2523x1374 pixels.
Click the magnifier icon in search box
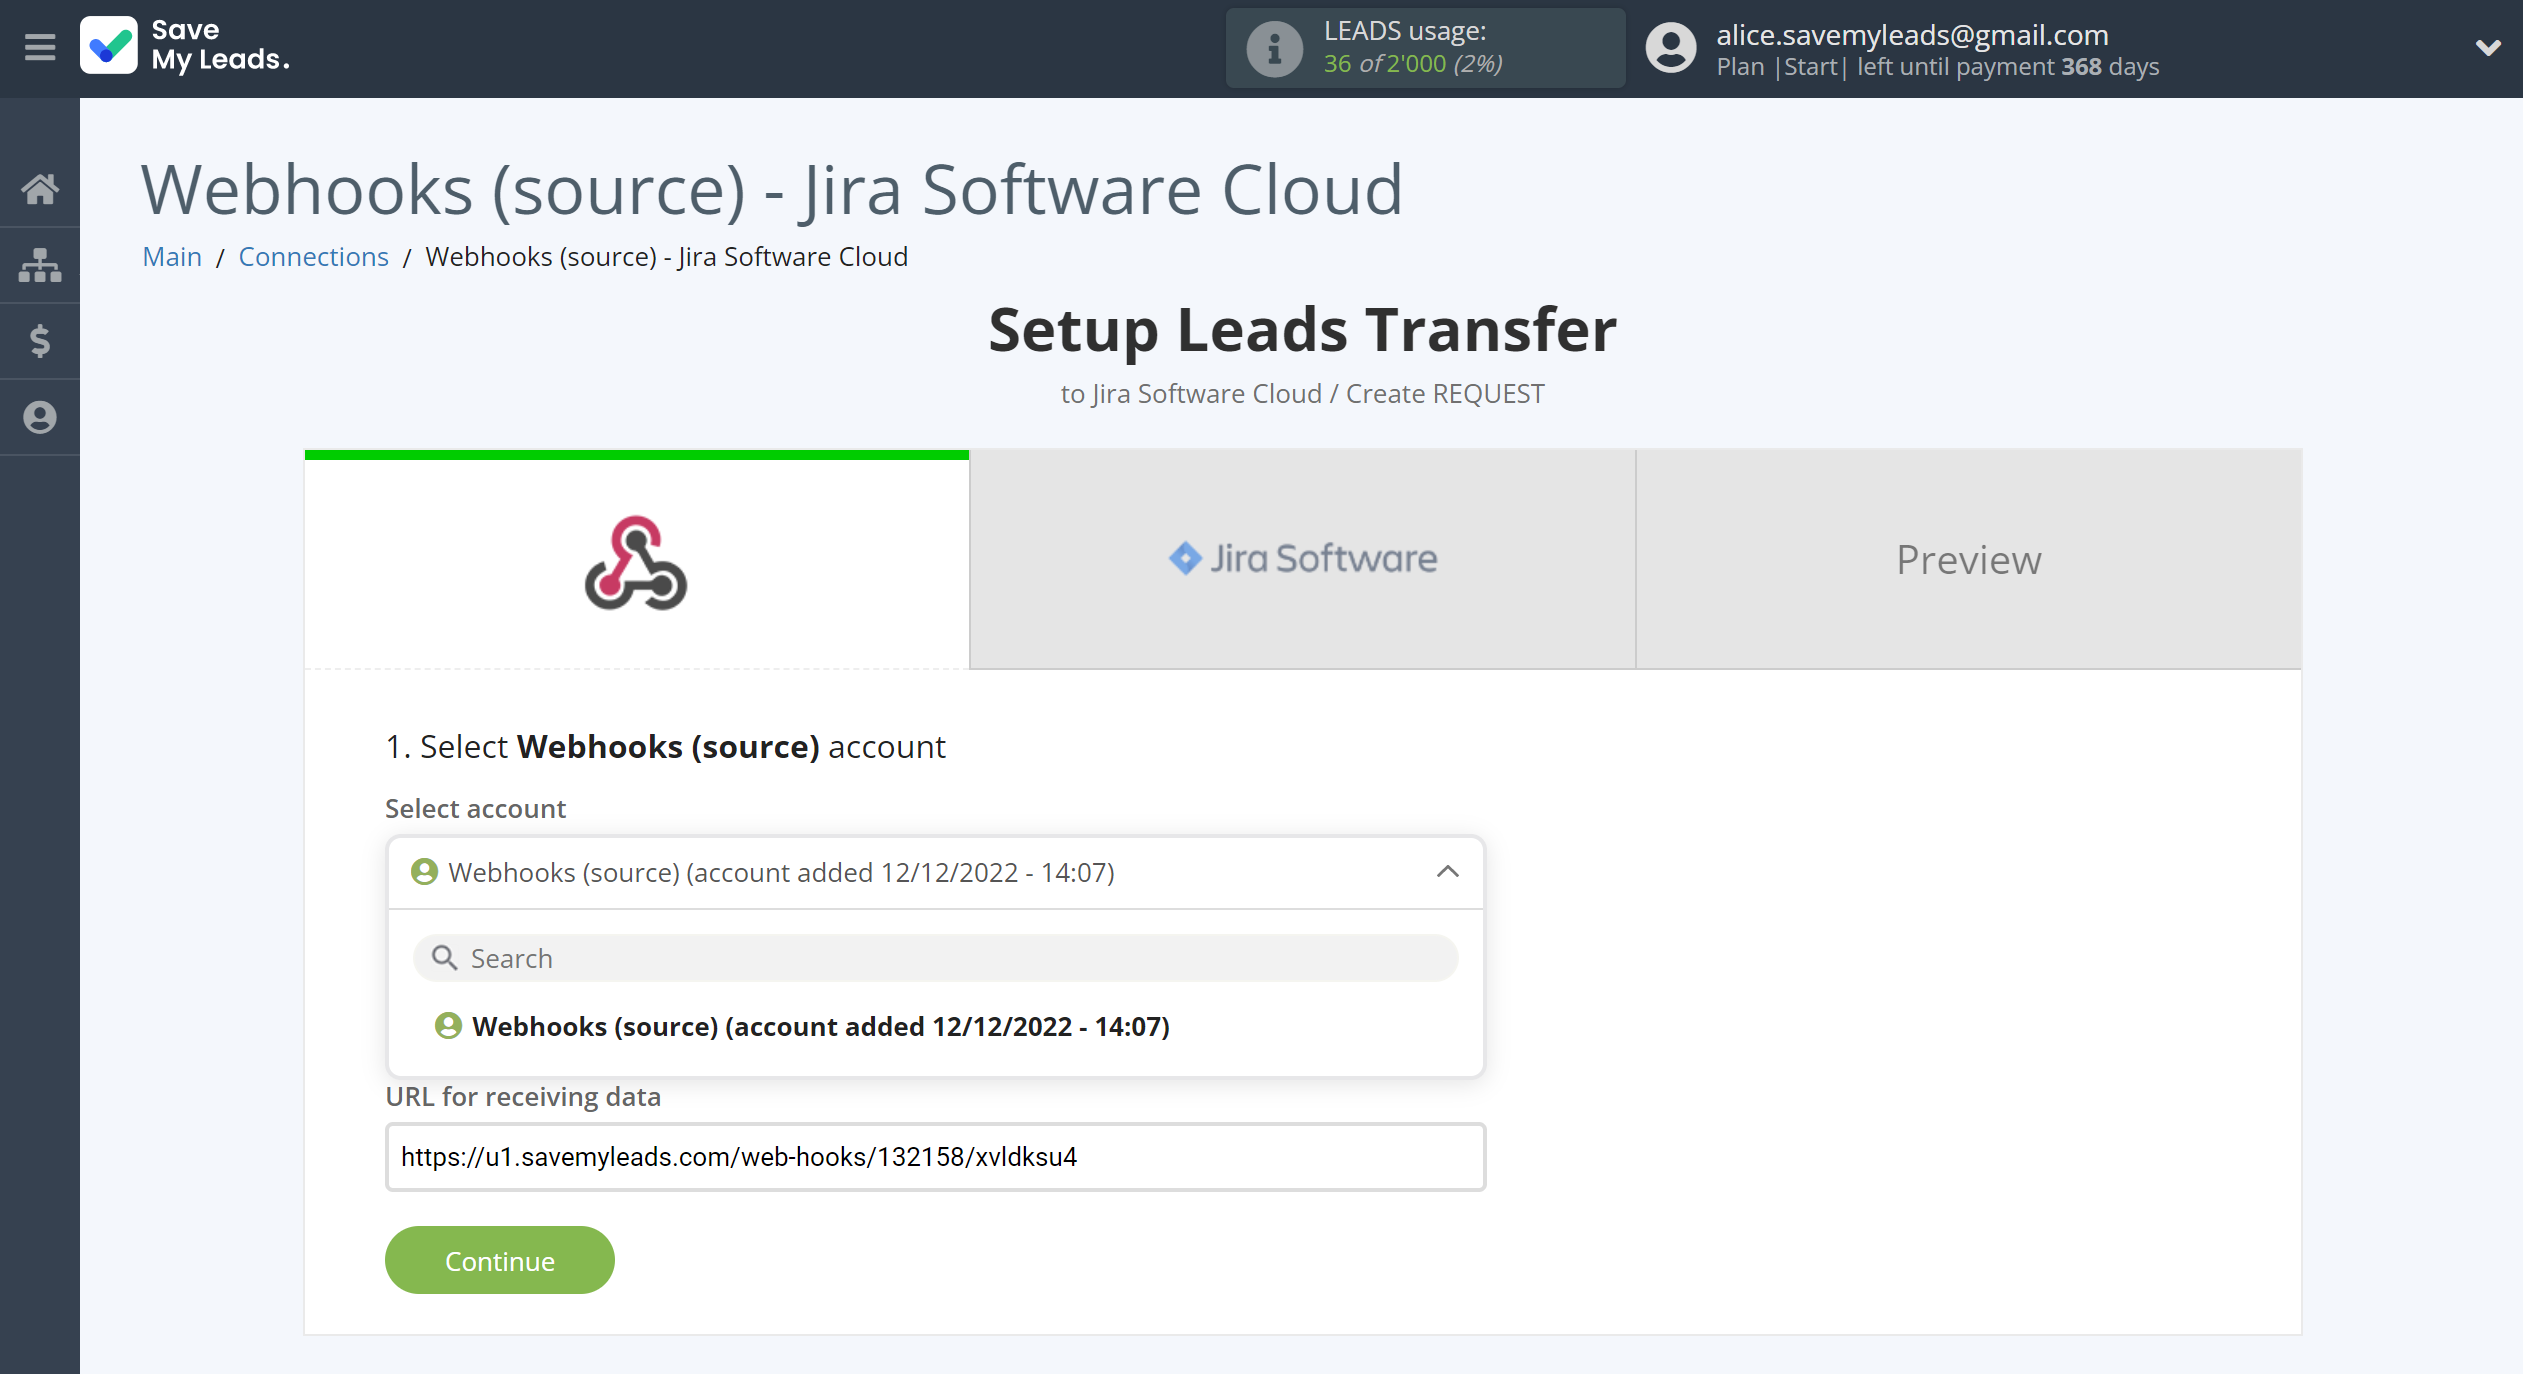click(x=444, y=958)
